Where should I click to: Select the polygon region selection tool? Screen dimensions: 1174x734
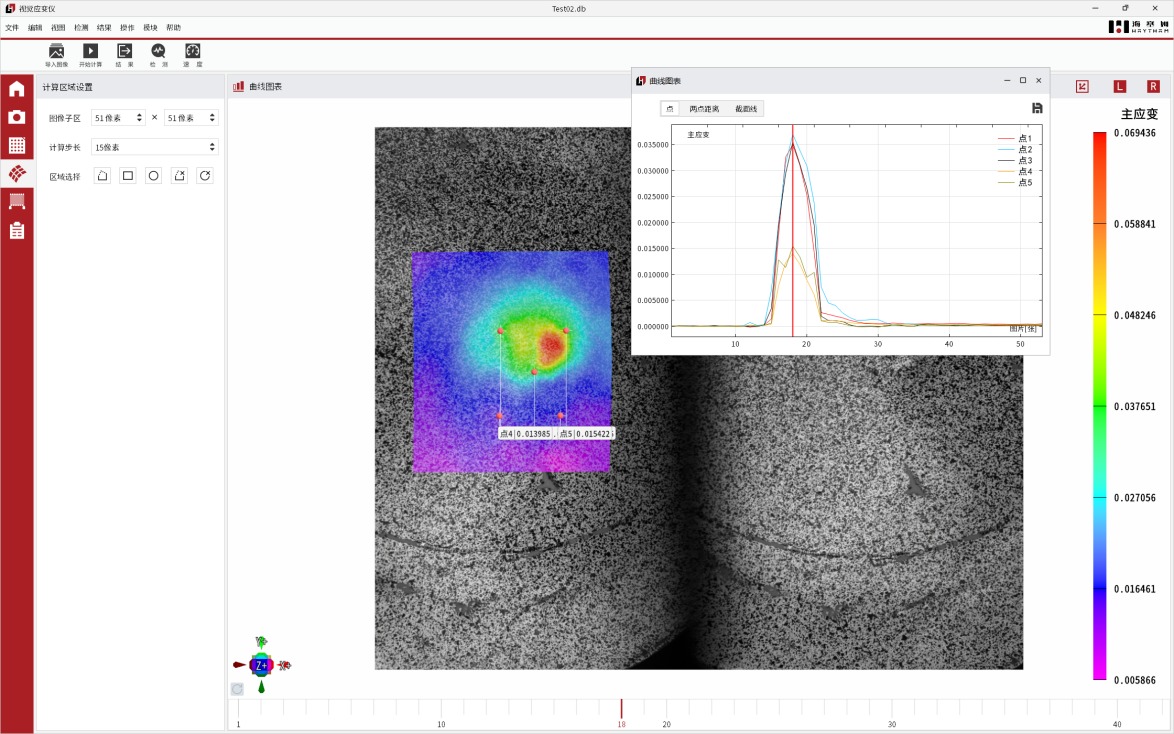pos(102,176)
